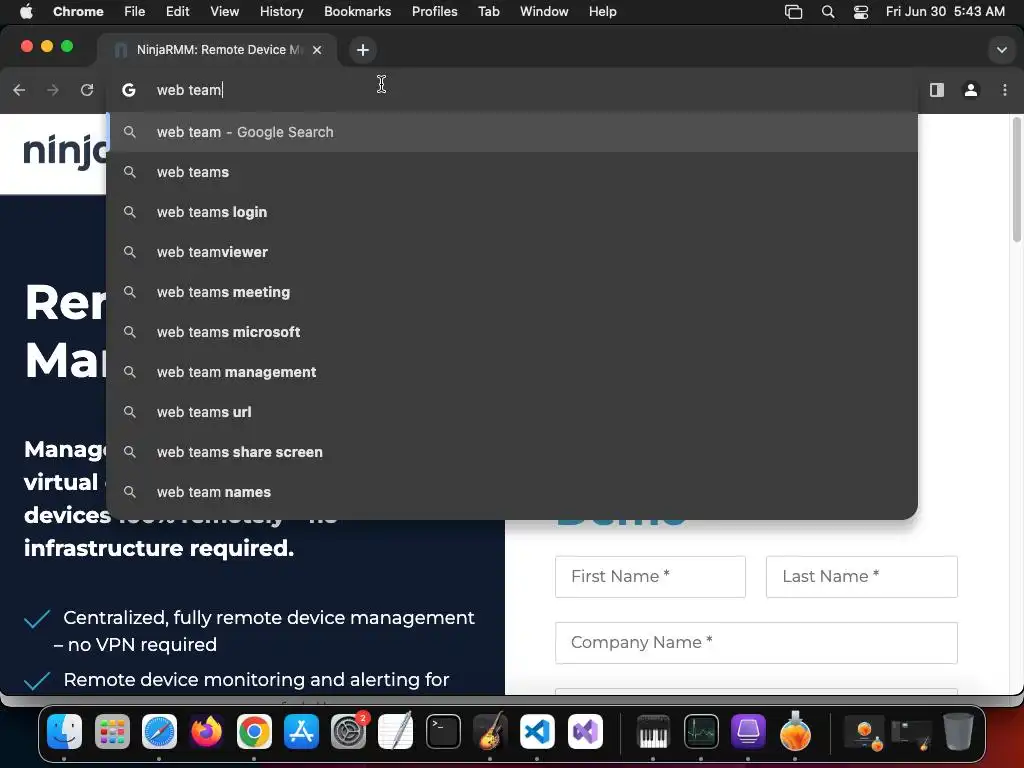Click the Last Name field
Image resolution: width=1024 pixels, height=768 pixels.
pos(861,577)
